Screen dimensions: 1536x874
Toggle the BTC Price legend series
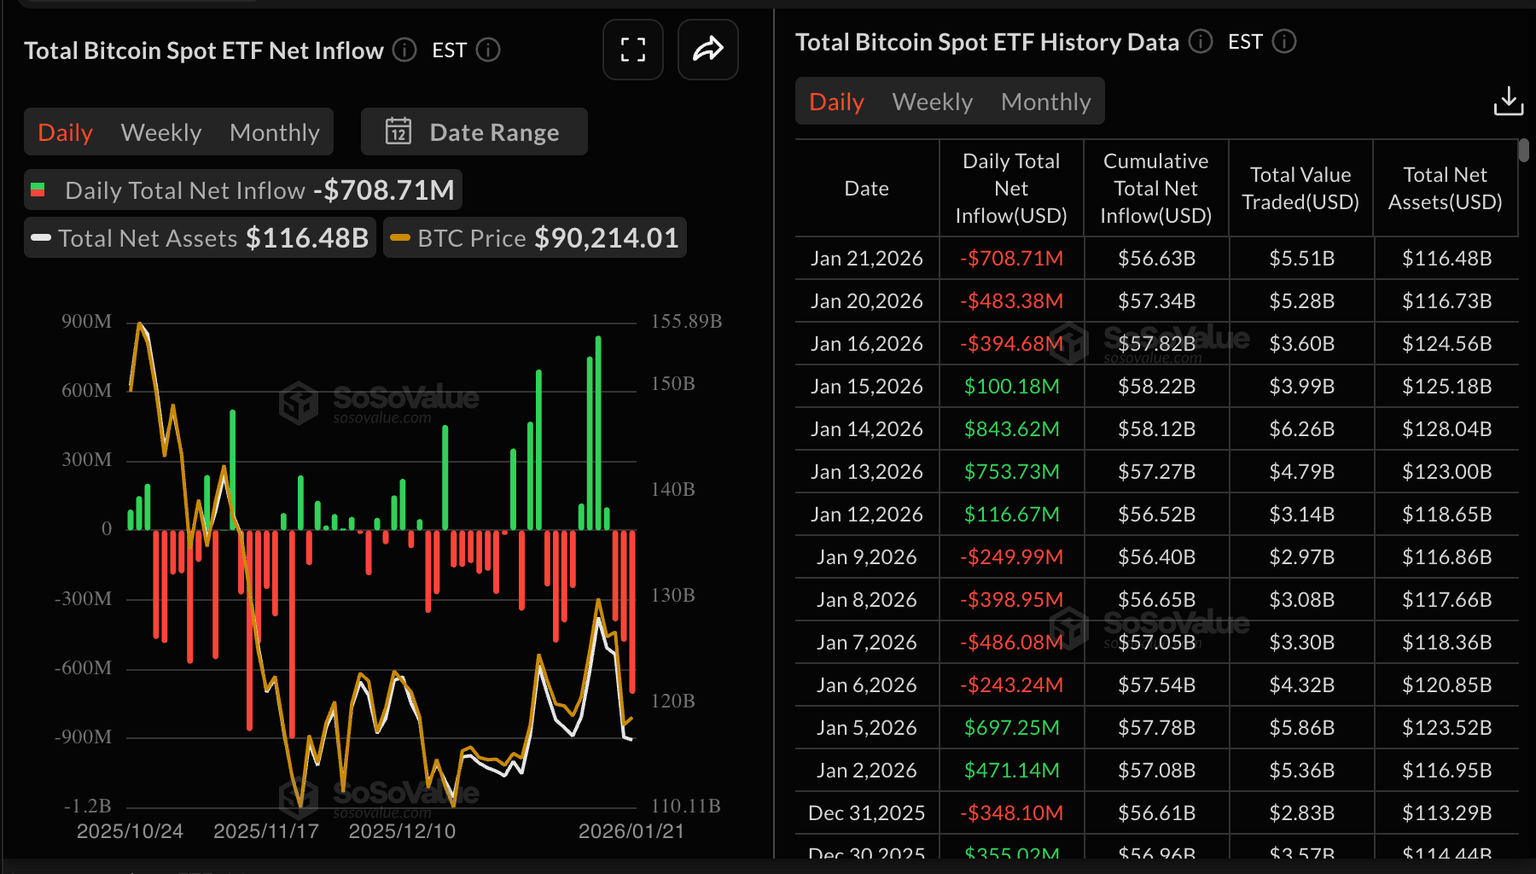click(x=535, y=238)
